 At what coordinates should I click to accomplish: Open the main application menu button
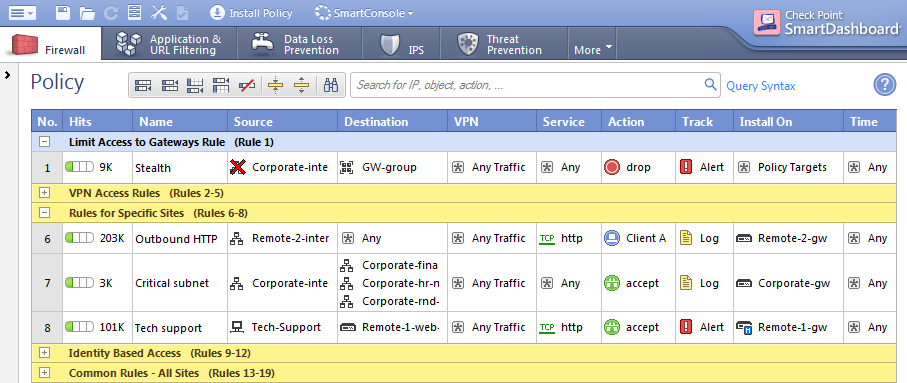tap(23, 13)
